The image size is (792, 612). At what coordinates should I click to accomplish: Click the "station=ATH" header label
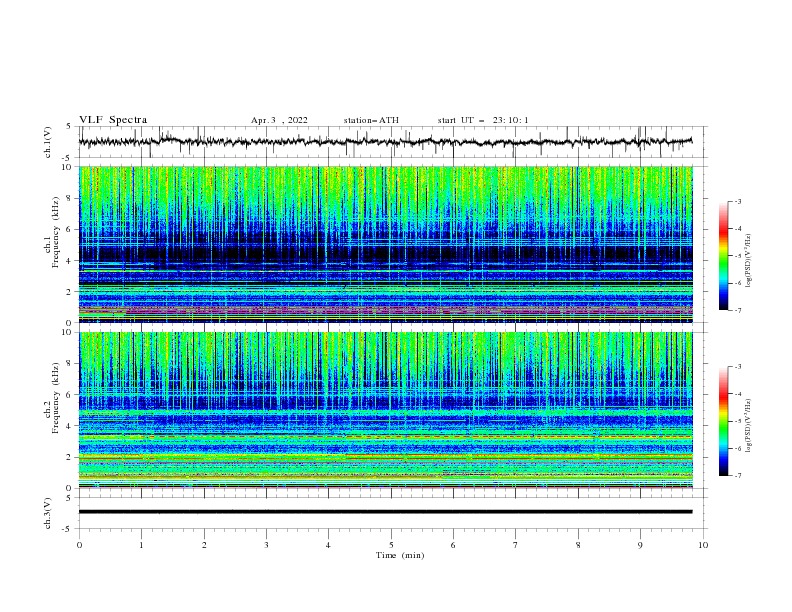tap(371, 120)
